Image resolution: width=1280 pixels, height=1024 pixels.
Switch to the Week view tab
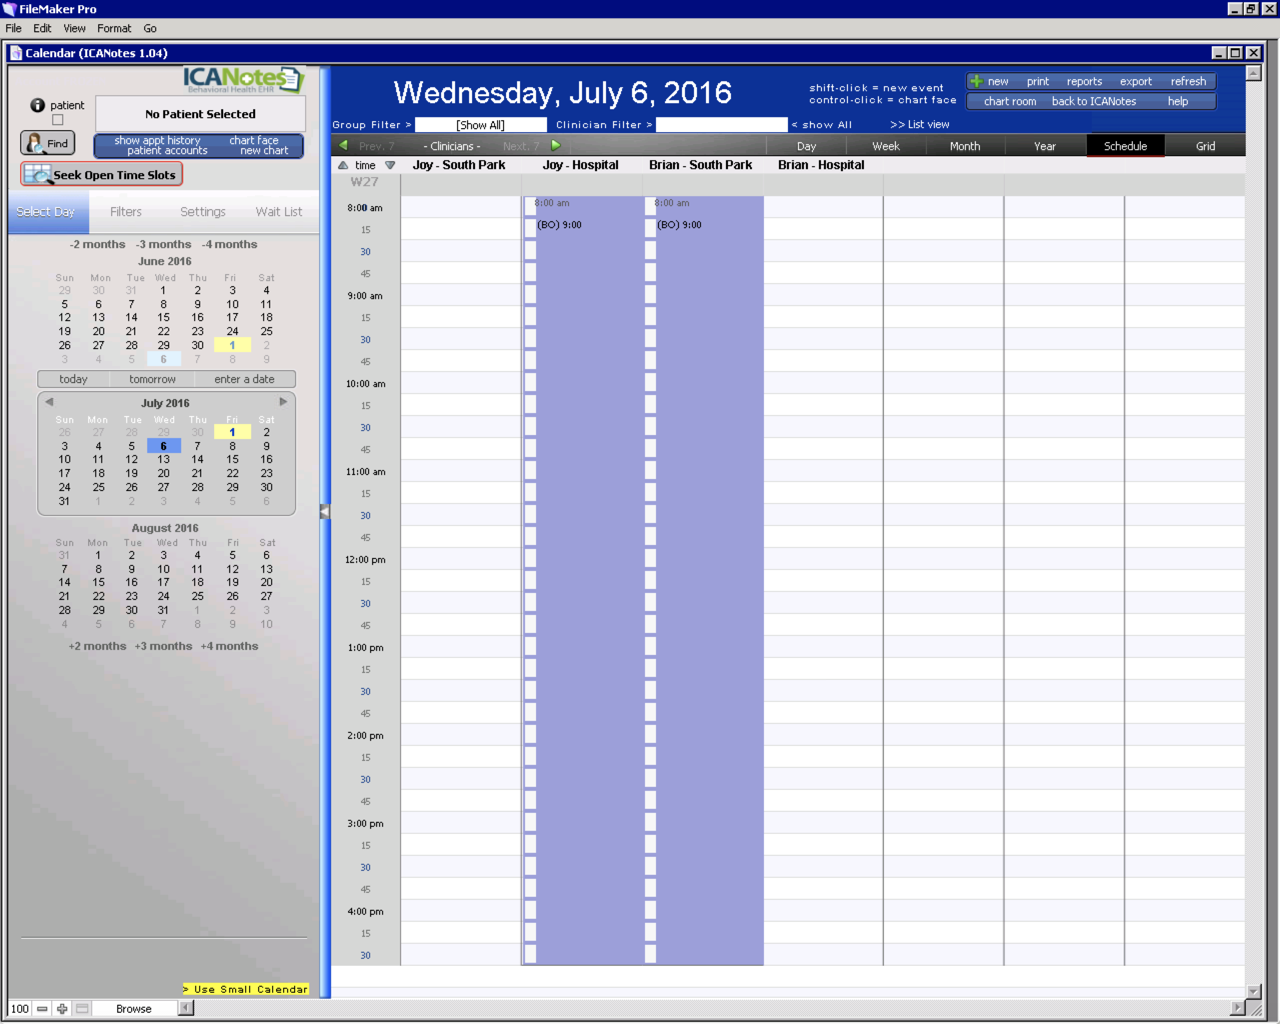pyautogui.click(x=885, y=146)
